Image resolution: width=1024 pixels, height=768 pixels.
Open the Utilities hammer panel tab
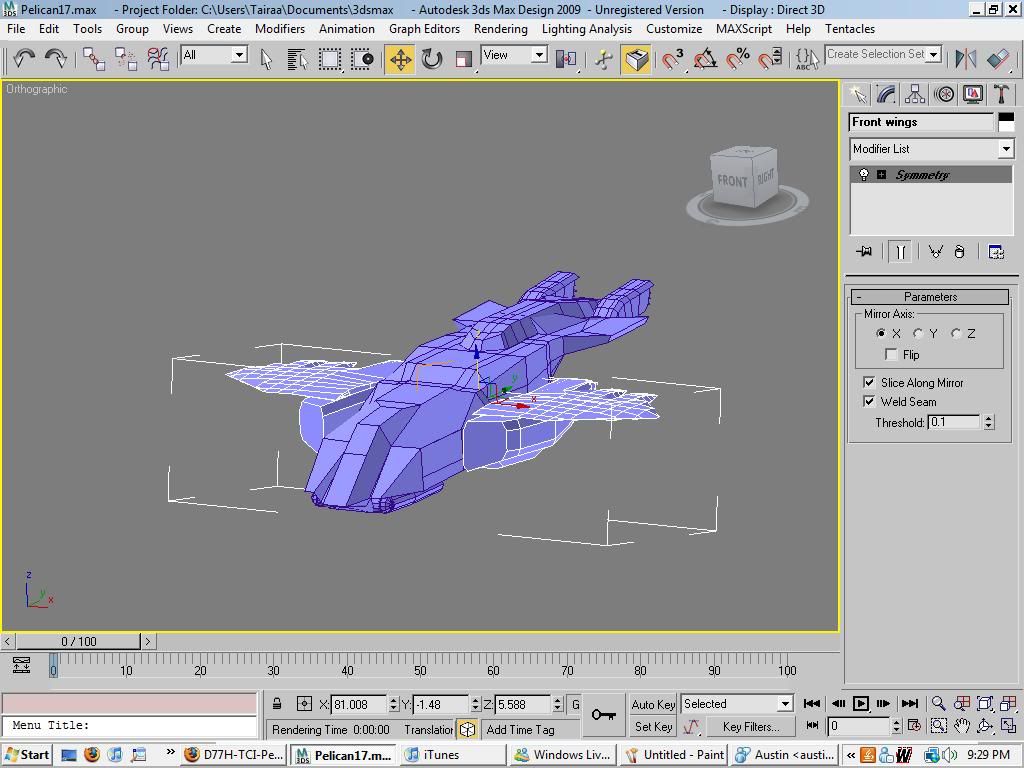click(1001, 94)
